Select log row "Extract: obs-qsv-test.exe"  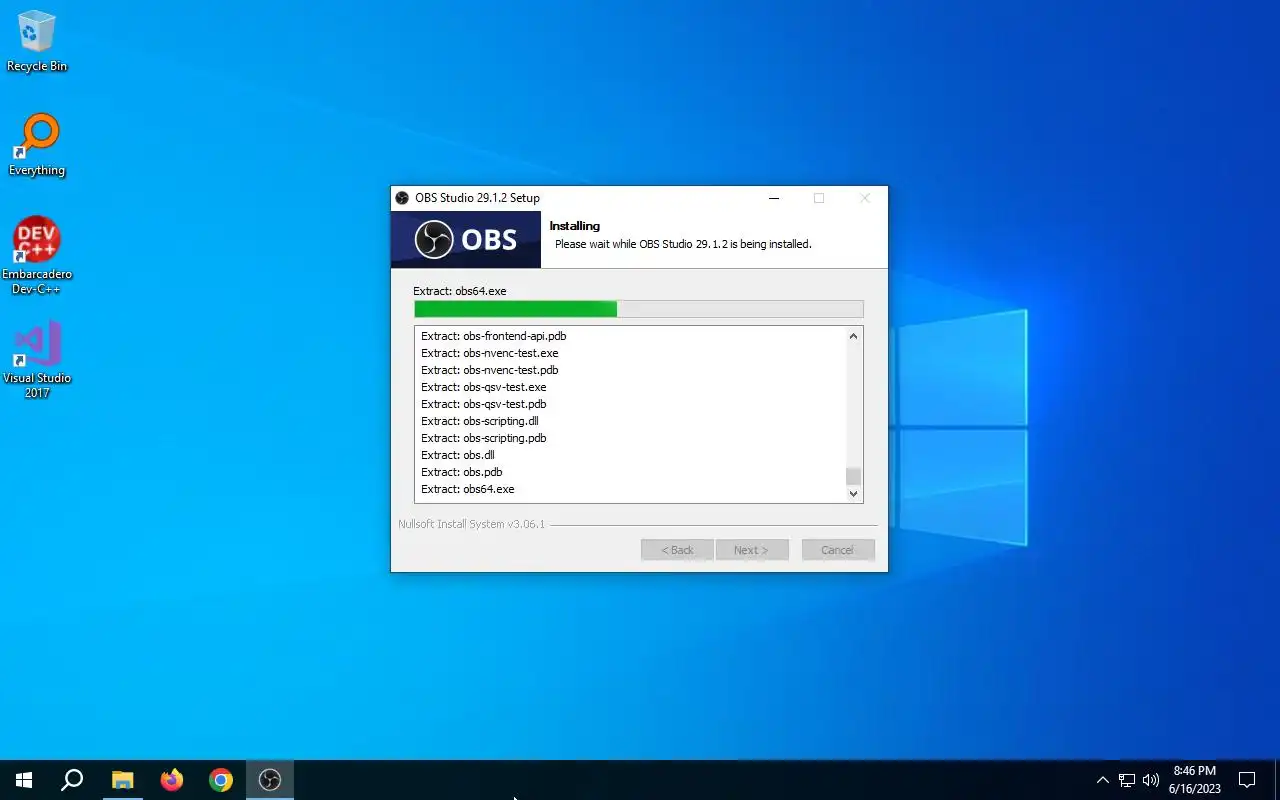630,387
